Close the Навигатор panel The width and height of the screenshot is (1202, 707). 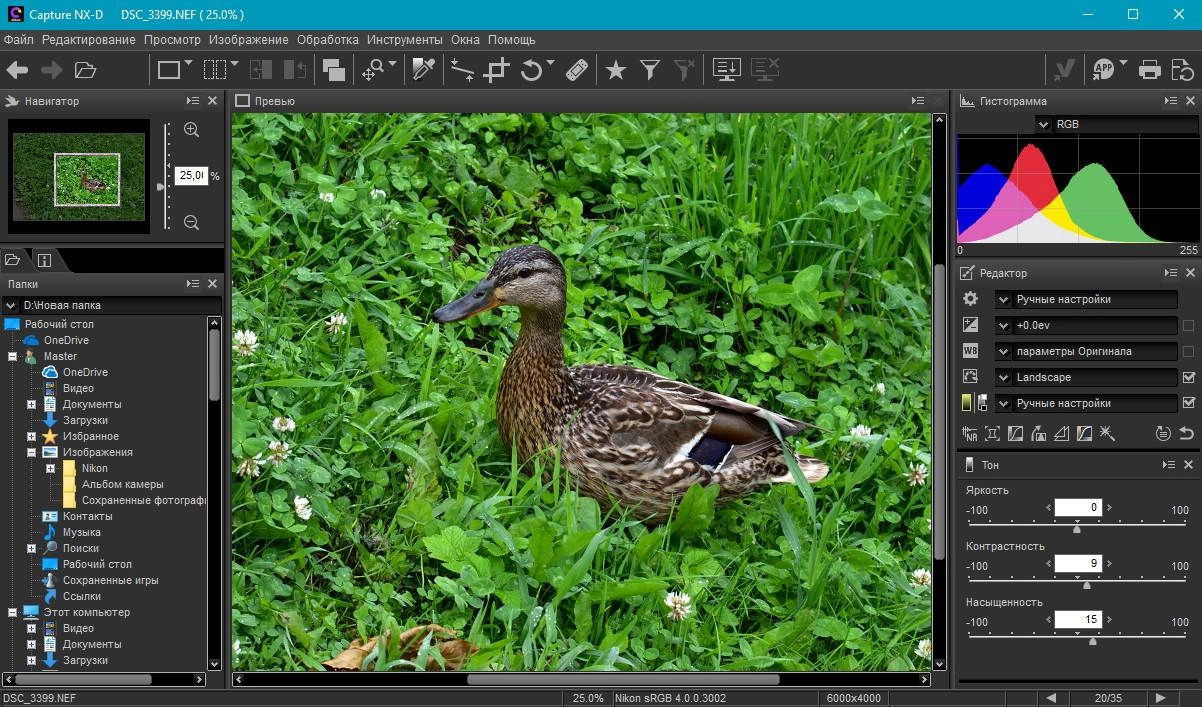(212, 101)
